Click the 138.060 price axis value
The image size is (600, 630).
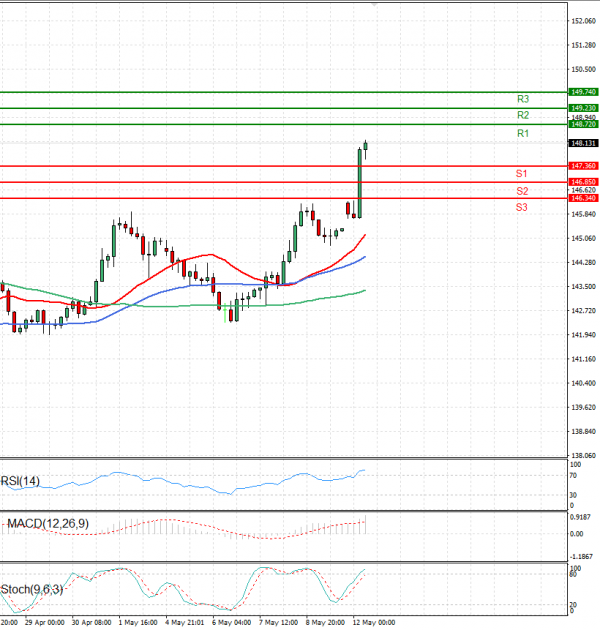584,455
